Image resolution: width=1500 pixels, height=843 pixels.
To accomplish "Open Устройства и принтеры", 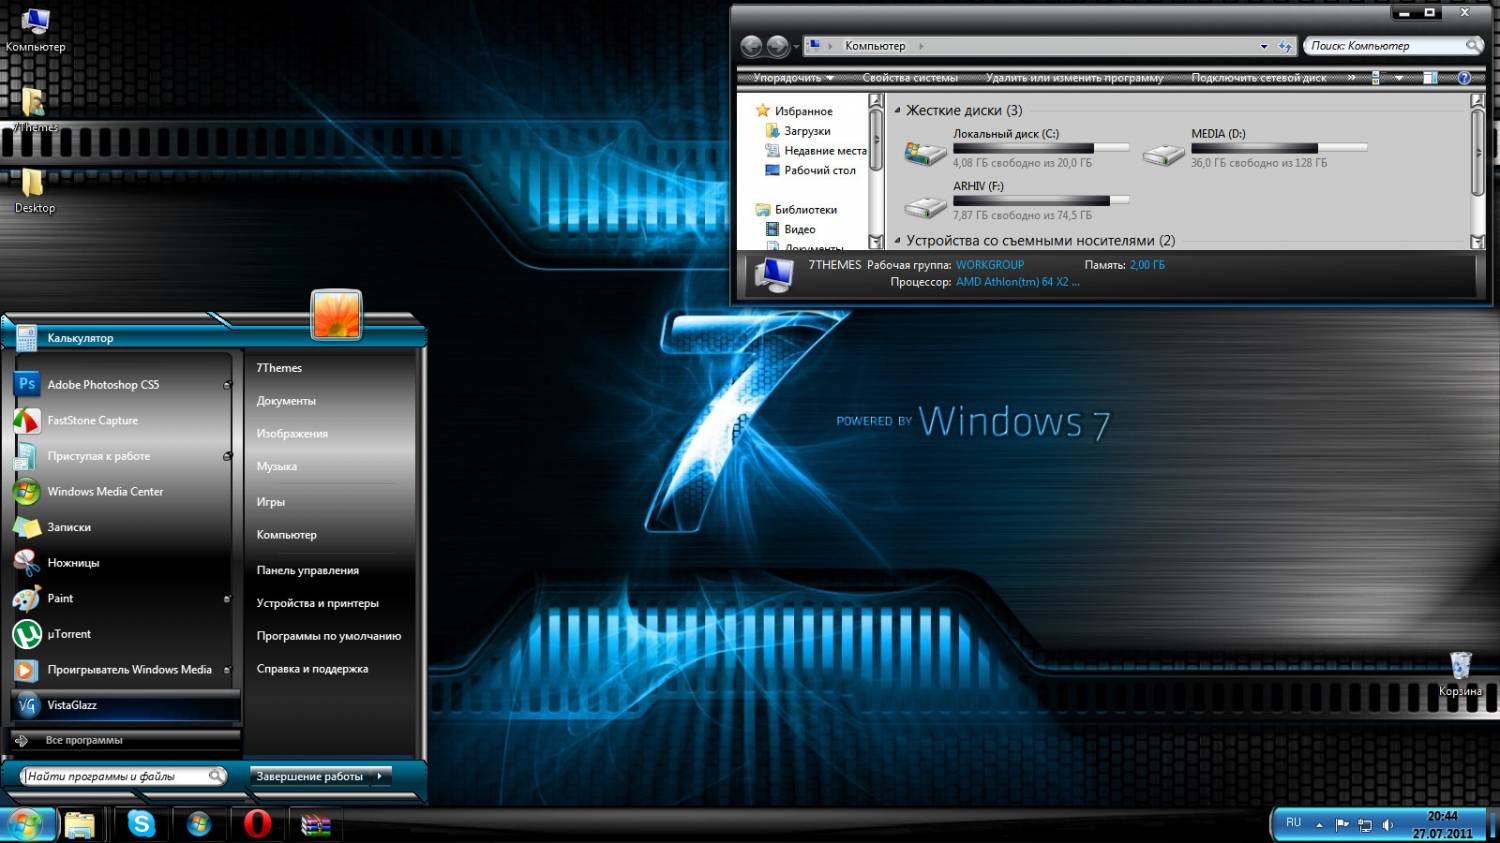I will (x=317, y=603).
